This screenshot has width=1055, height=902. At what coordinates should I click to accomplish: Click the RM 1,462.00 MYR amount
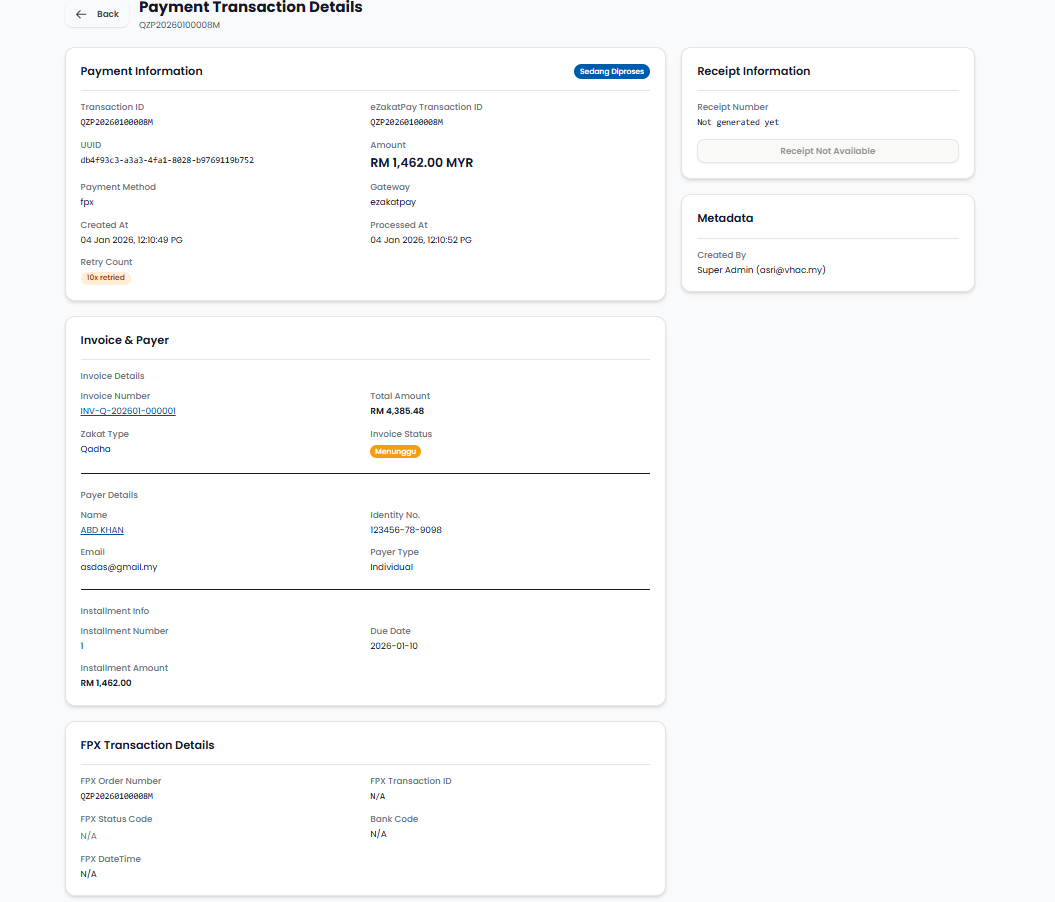tap(421, 162)
